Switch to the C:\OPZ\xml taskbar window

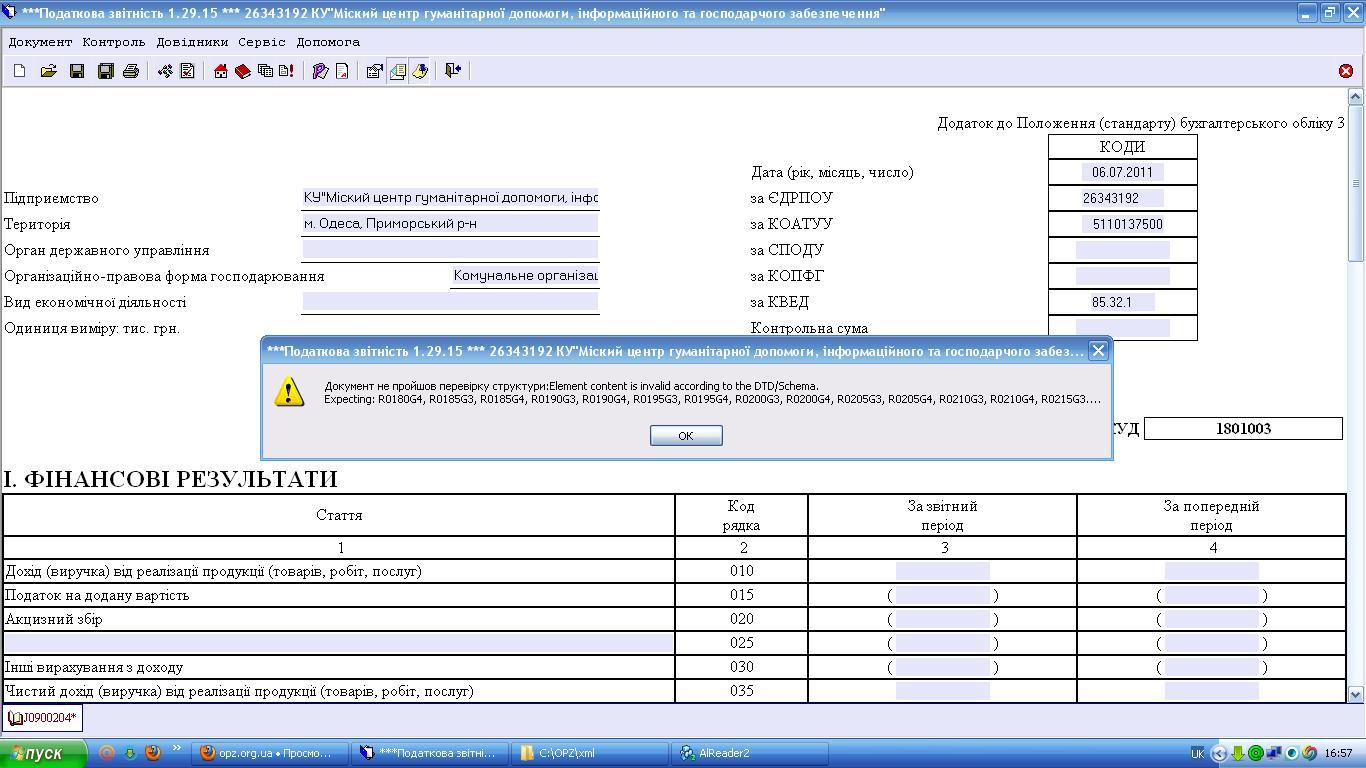[x=589, y=753]
